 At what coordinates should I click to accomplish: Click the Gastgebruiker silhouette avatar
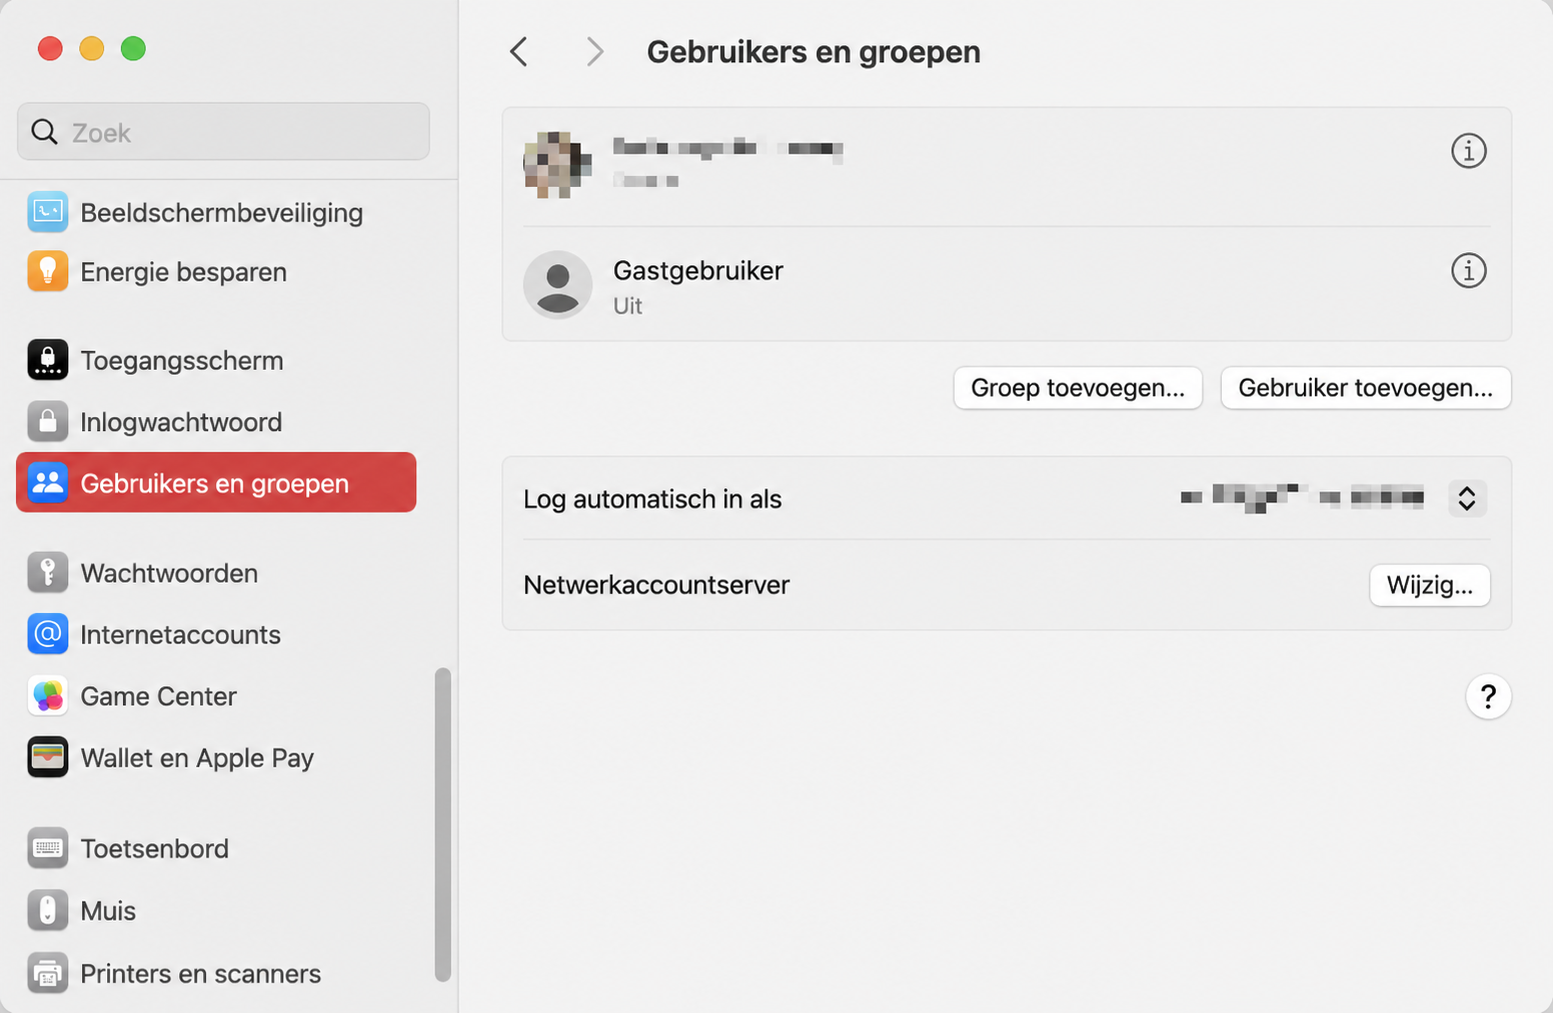[558, 285]
